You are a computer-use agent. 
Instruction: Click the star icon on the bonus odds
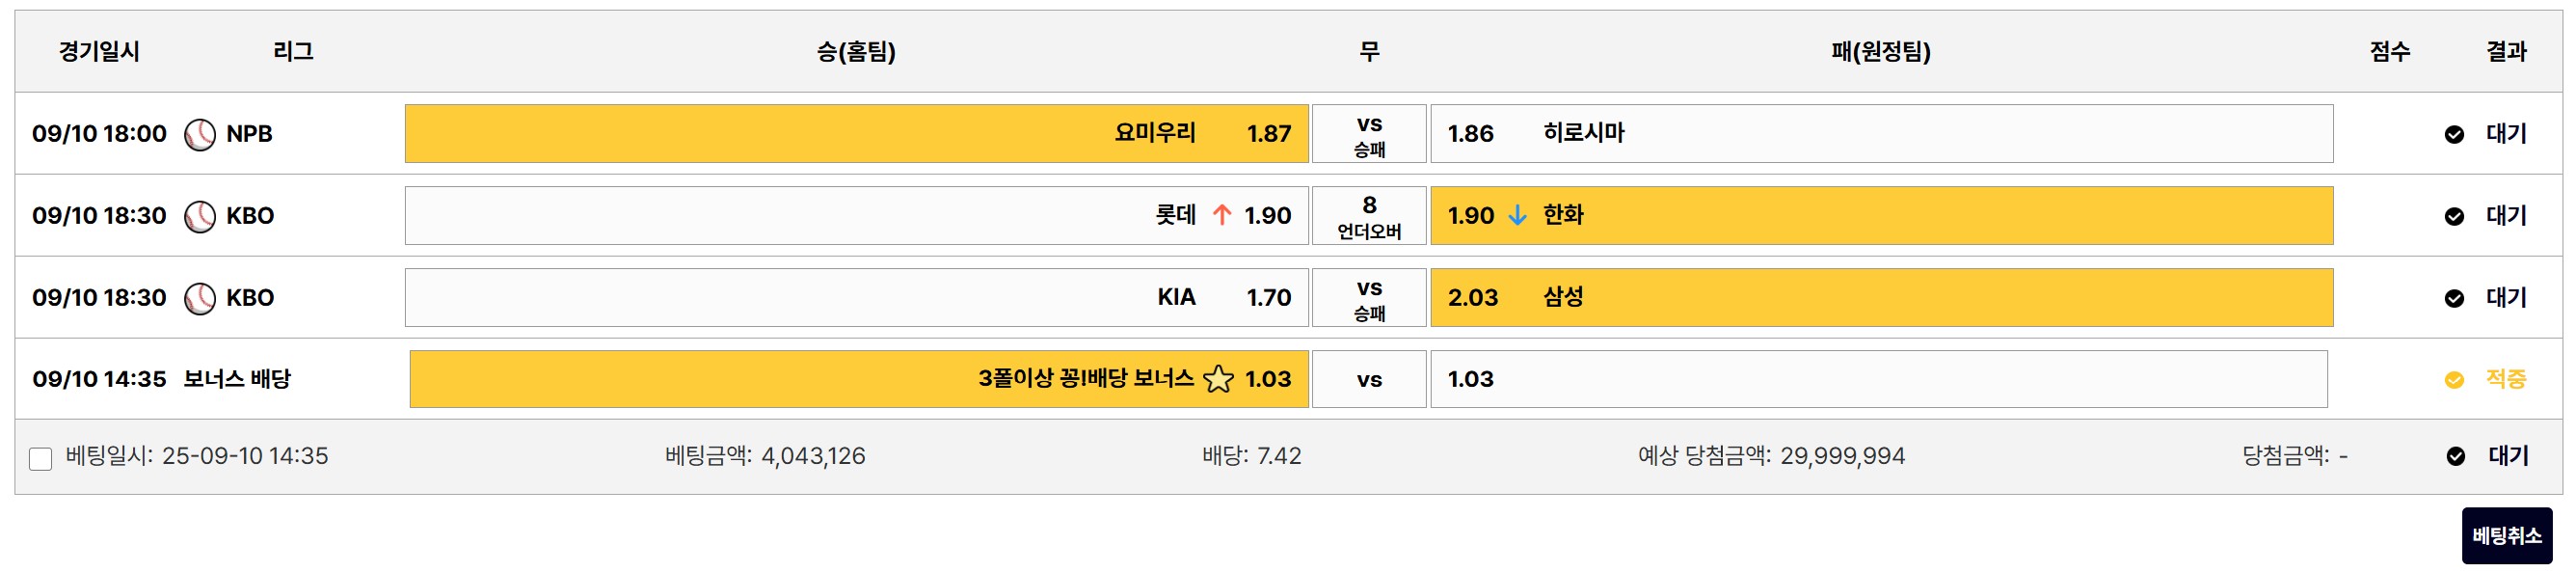pos(1218,379)
